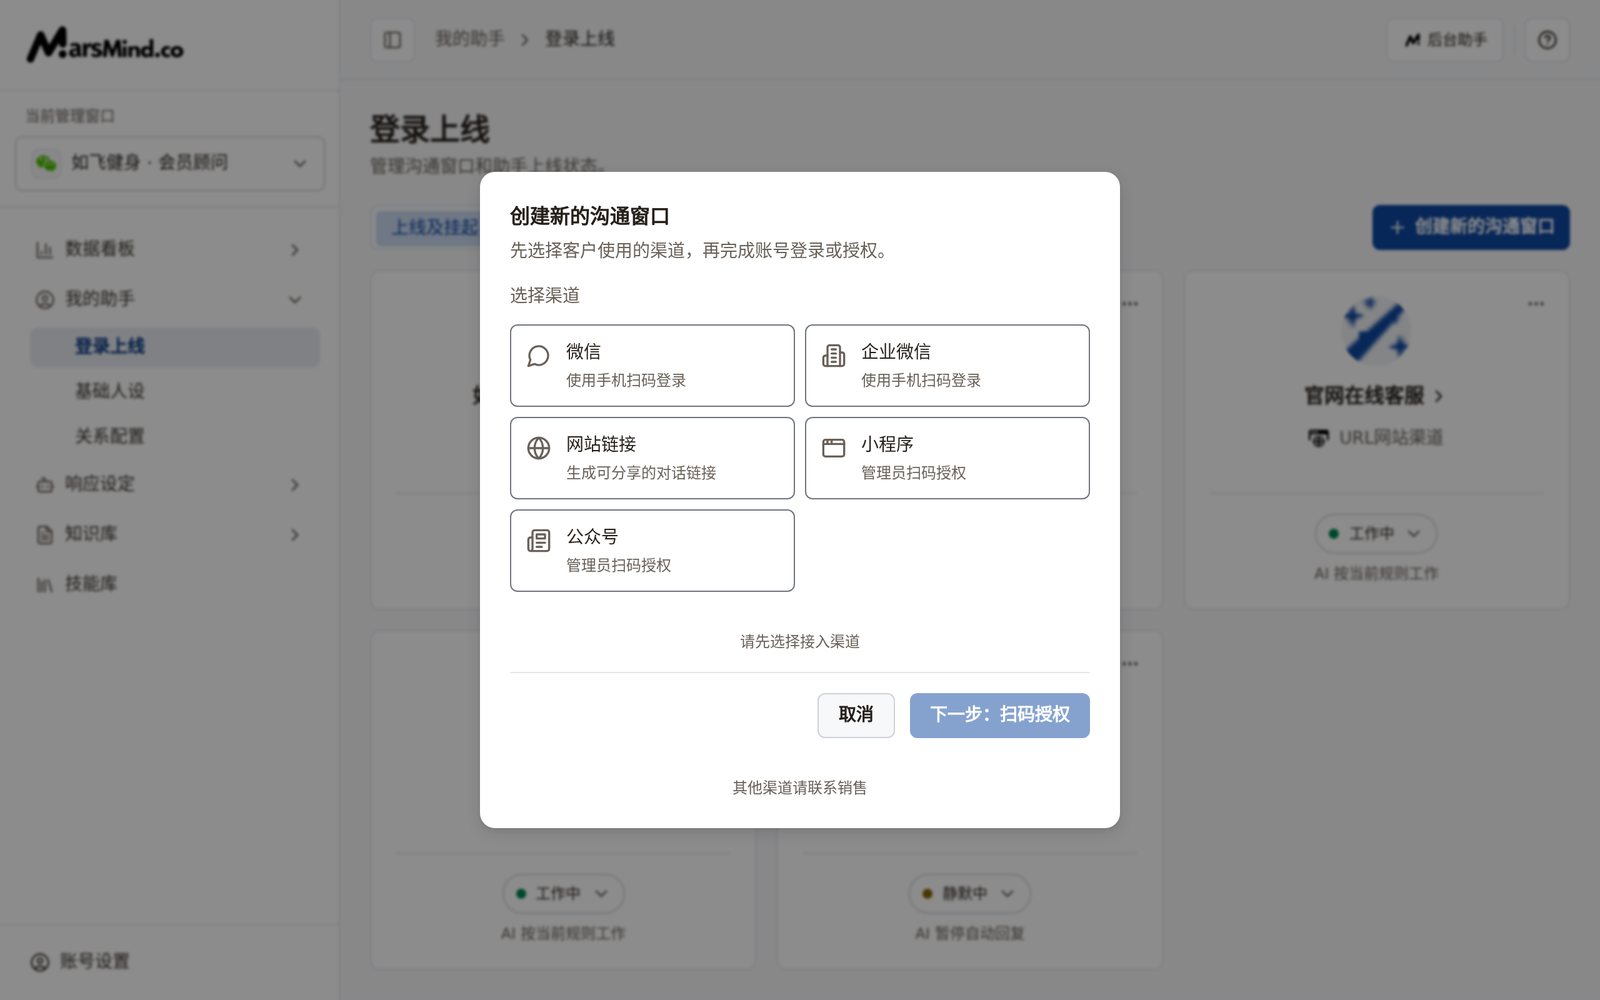Choose the 网站链接 channel option

[652, 458]
